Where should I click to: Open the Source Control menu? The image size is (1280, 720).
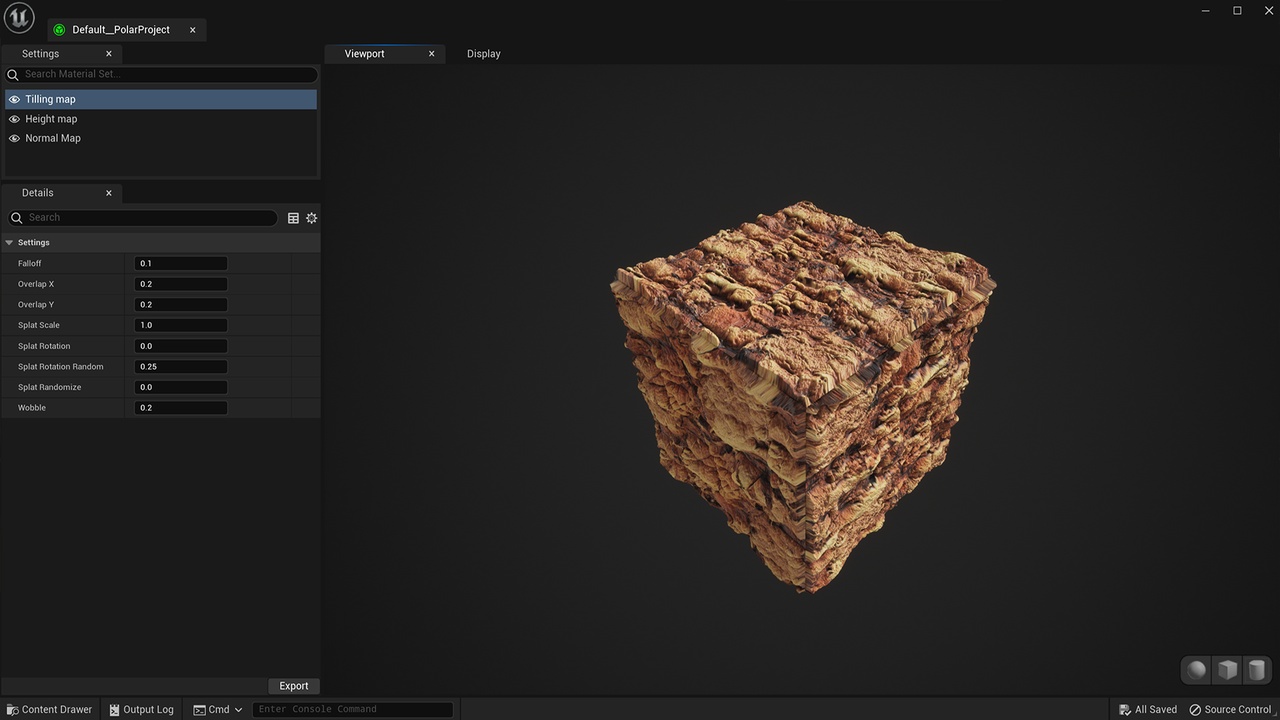(x=1230, y=710)
